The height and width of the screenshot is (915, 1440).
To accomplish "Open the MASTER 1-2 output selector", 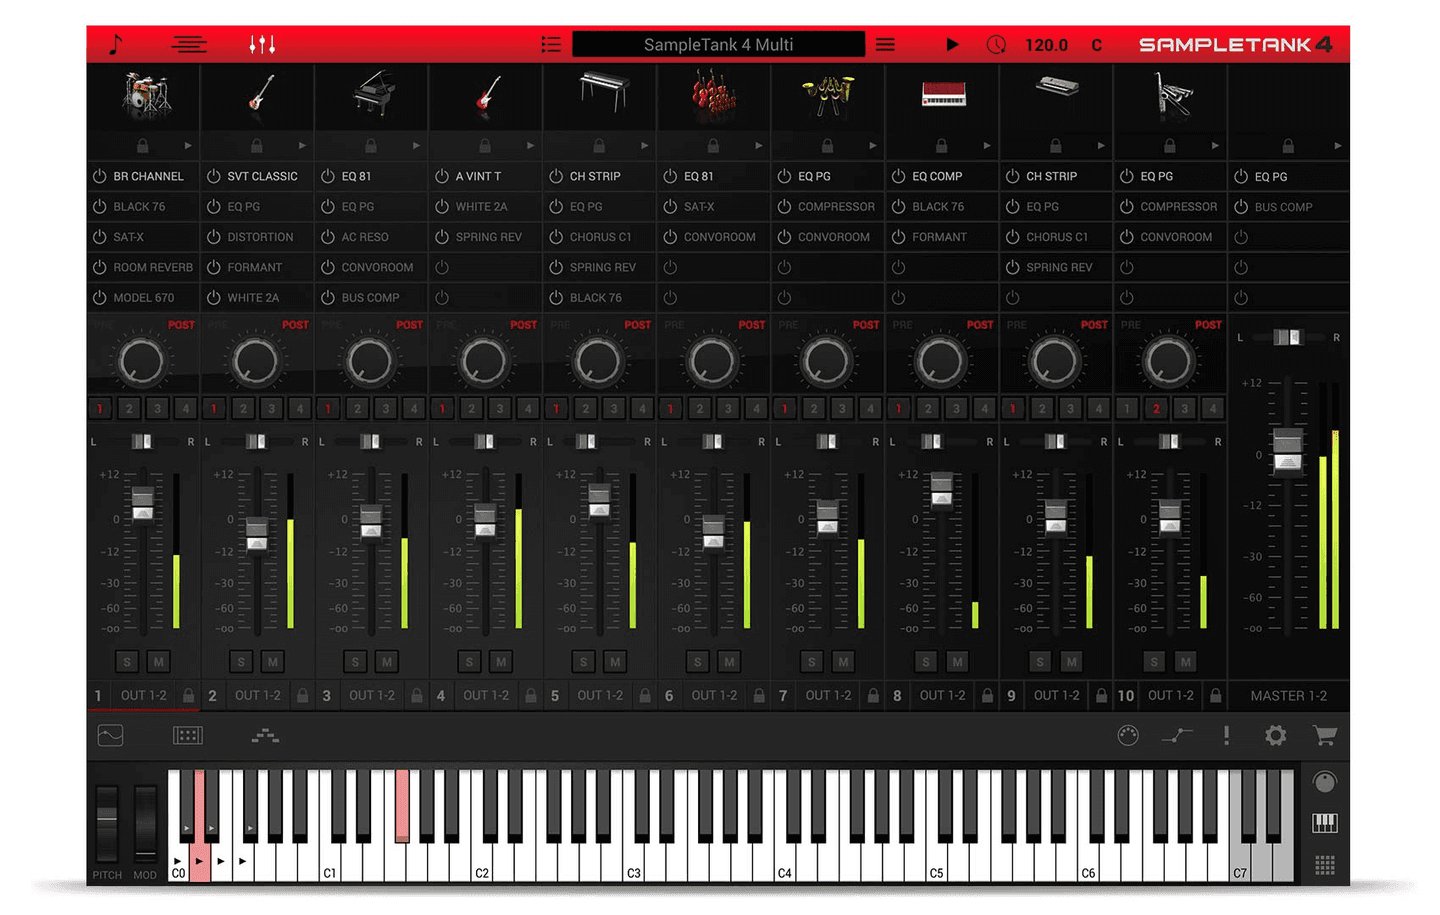I will click(x=1289, y=695).
